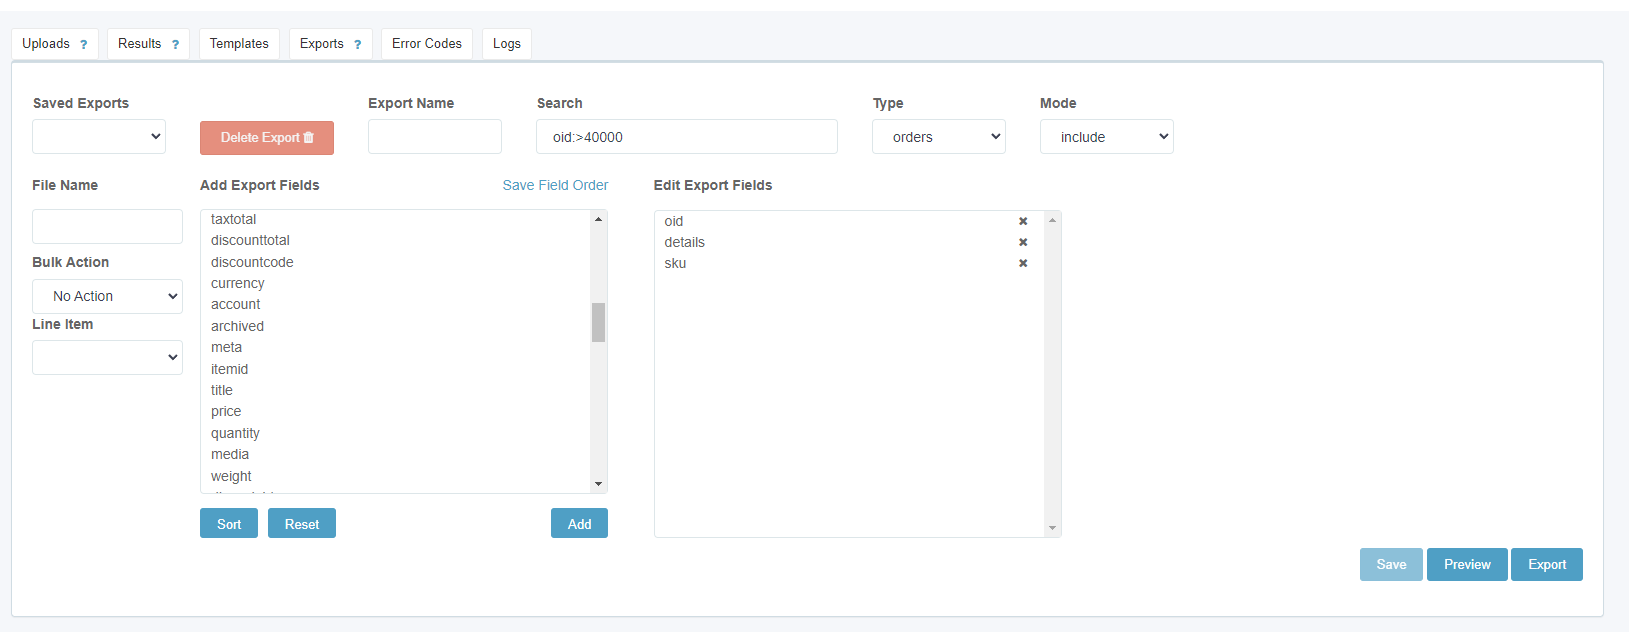The image size is (1629, 642).
Task: Remove the sku export field
Action: point(1023,263)
